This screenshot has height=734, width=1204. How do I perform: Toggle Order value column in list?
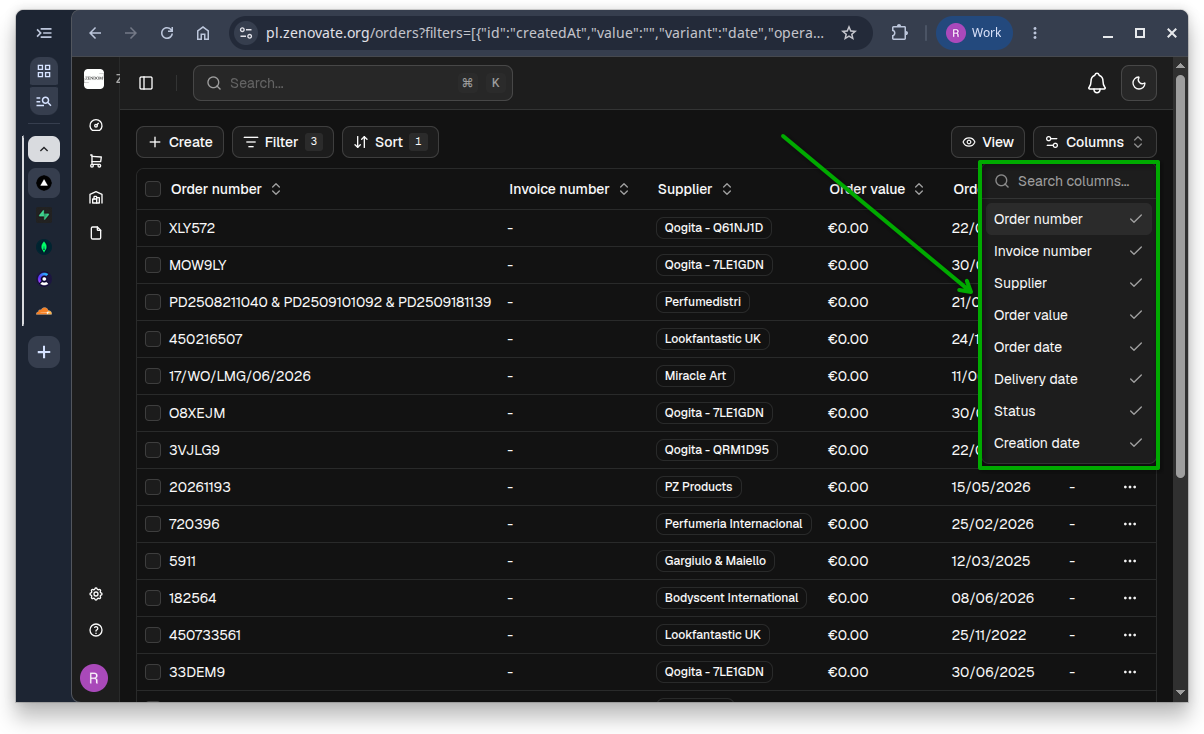(x=1068, y=315)
